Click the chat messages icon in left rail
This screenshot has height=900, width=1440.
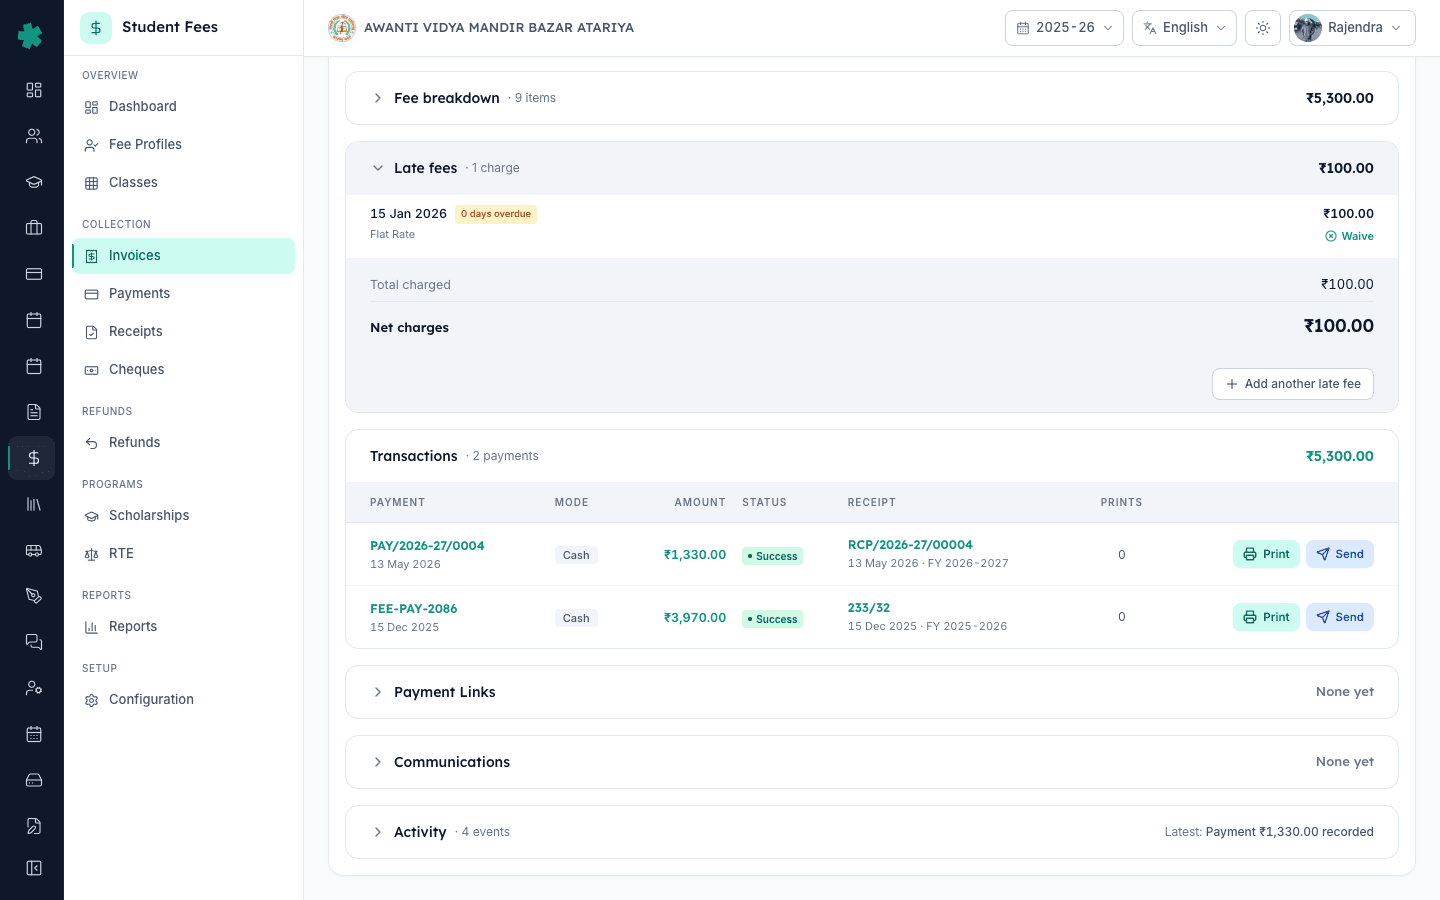(x=34, y=642)
